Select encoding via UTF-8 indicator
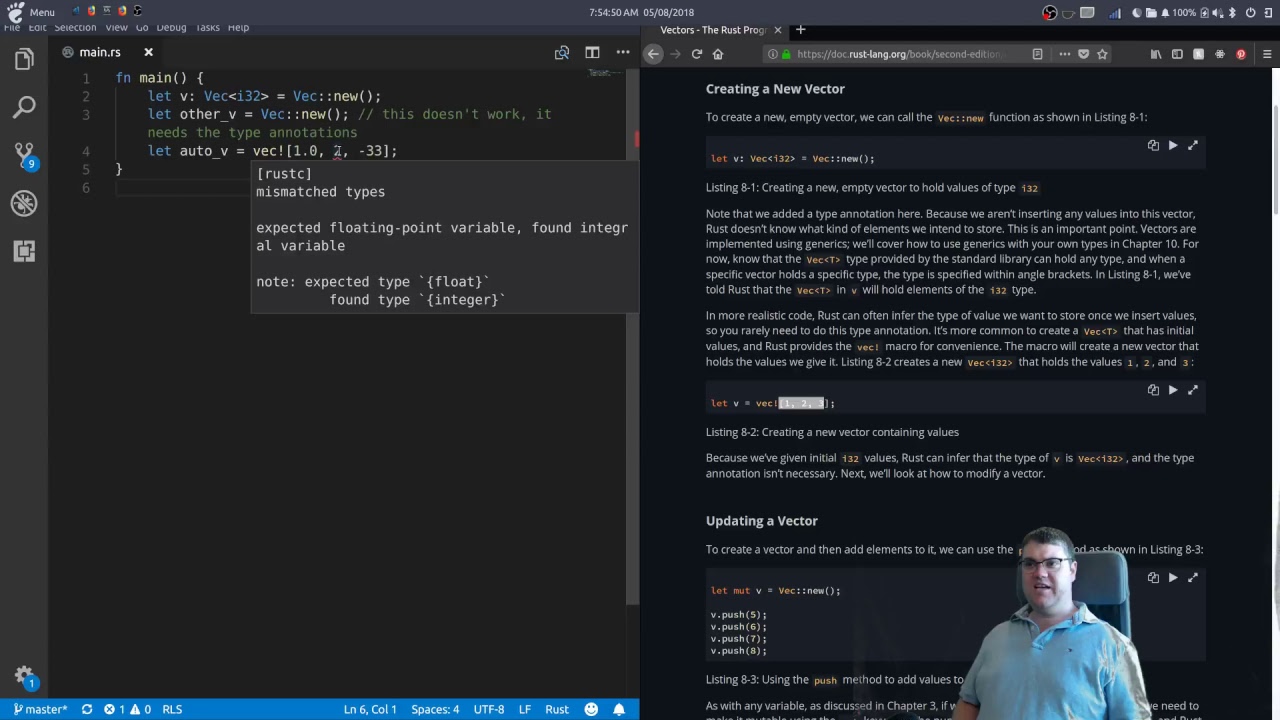This screenshot has width=1280, height=720. [x=489, y=709]
